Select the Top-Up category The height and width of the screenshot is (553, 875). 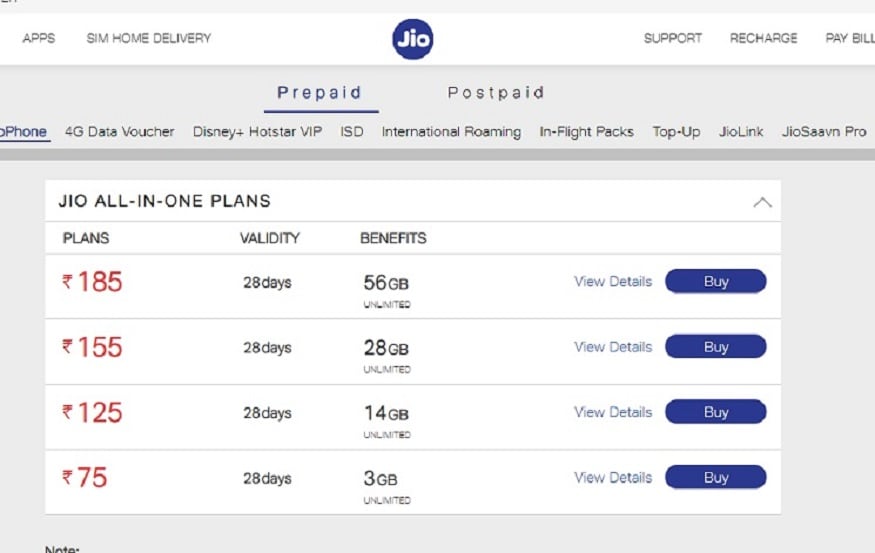(x=676, y=131)
